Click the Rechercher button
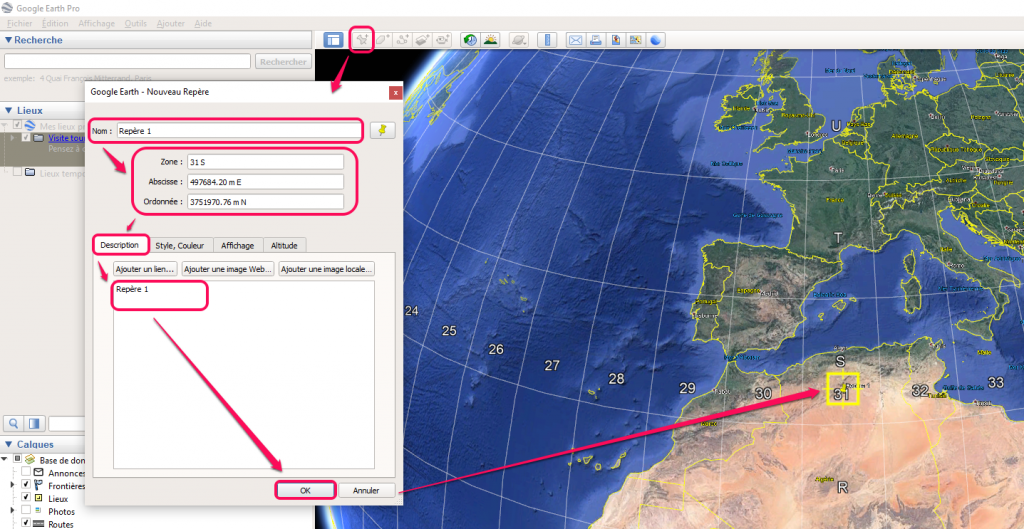Viewport: 1024px width, 529px height. click(x=283, y=61)
